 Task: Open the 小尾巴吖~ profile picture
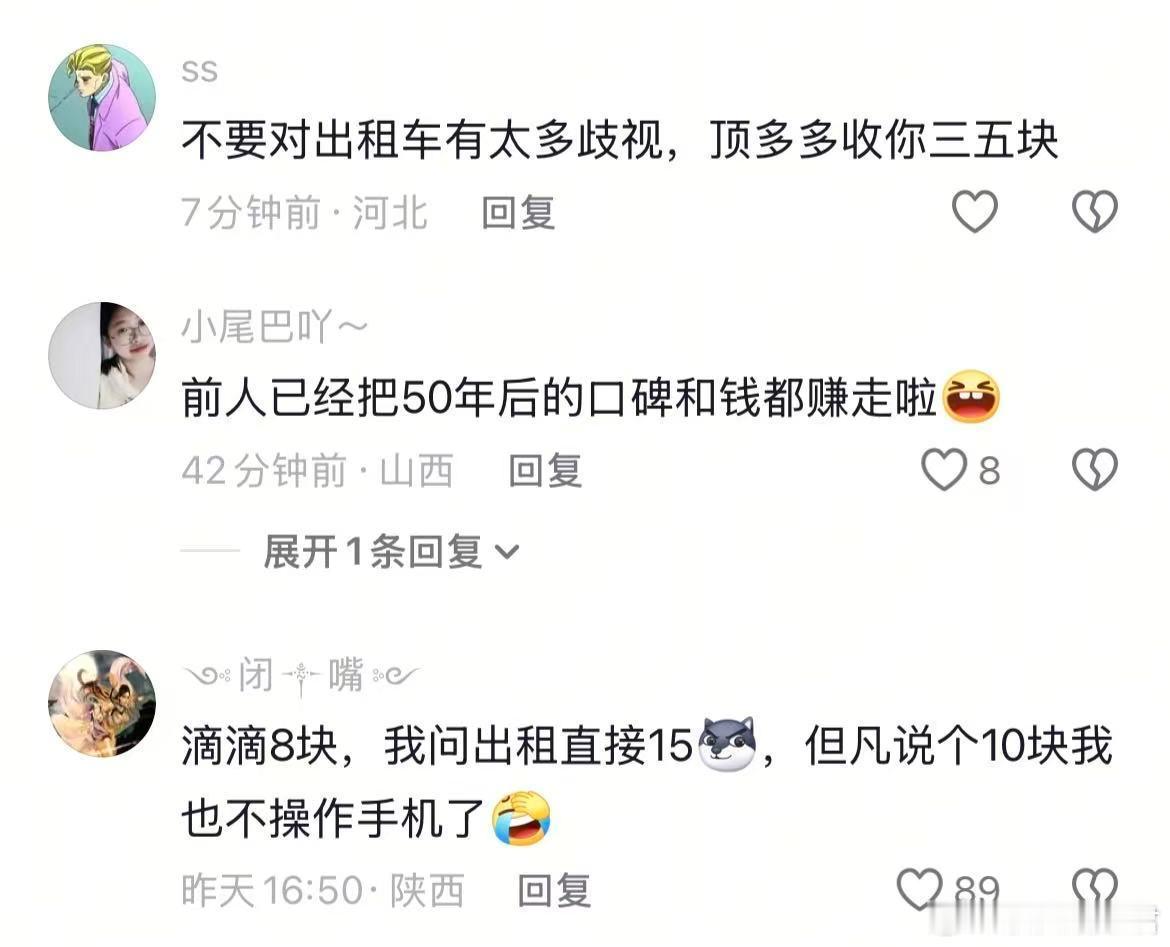tap(101, 355)
